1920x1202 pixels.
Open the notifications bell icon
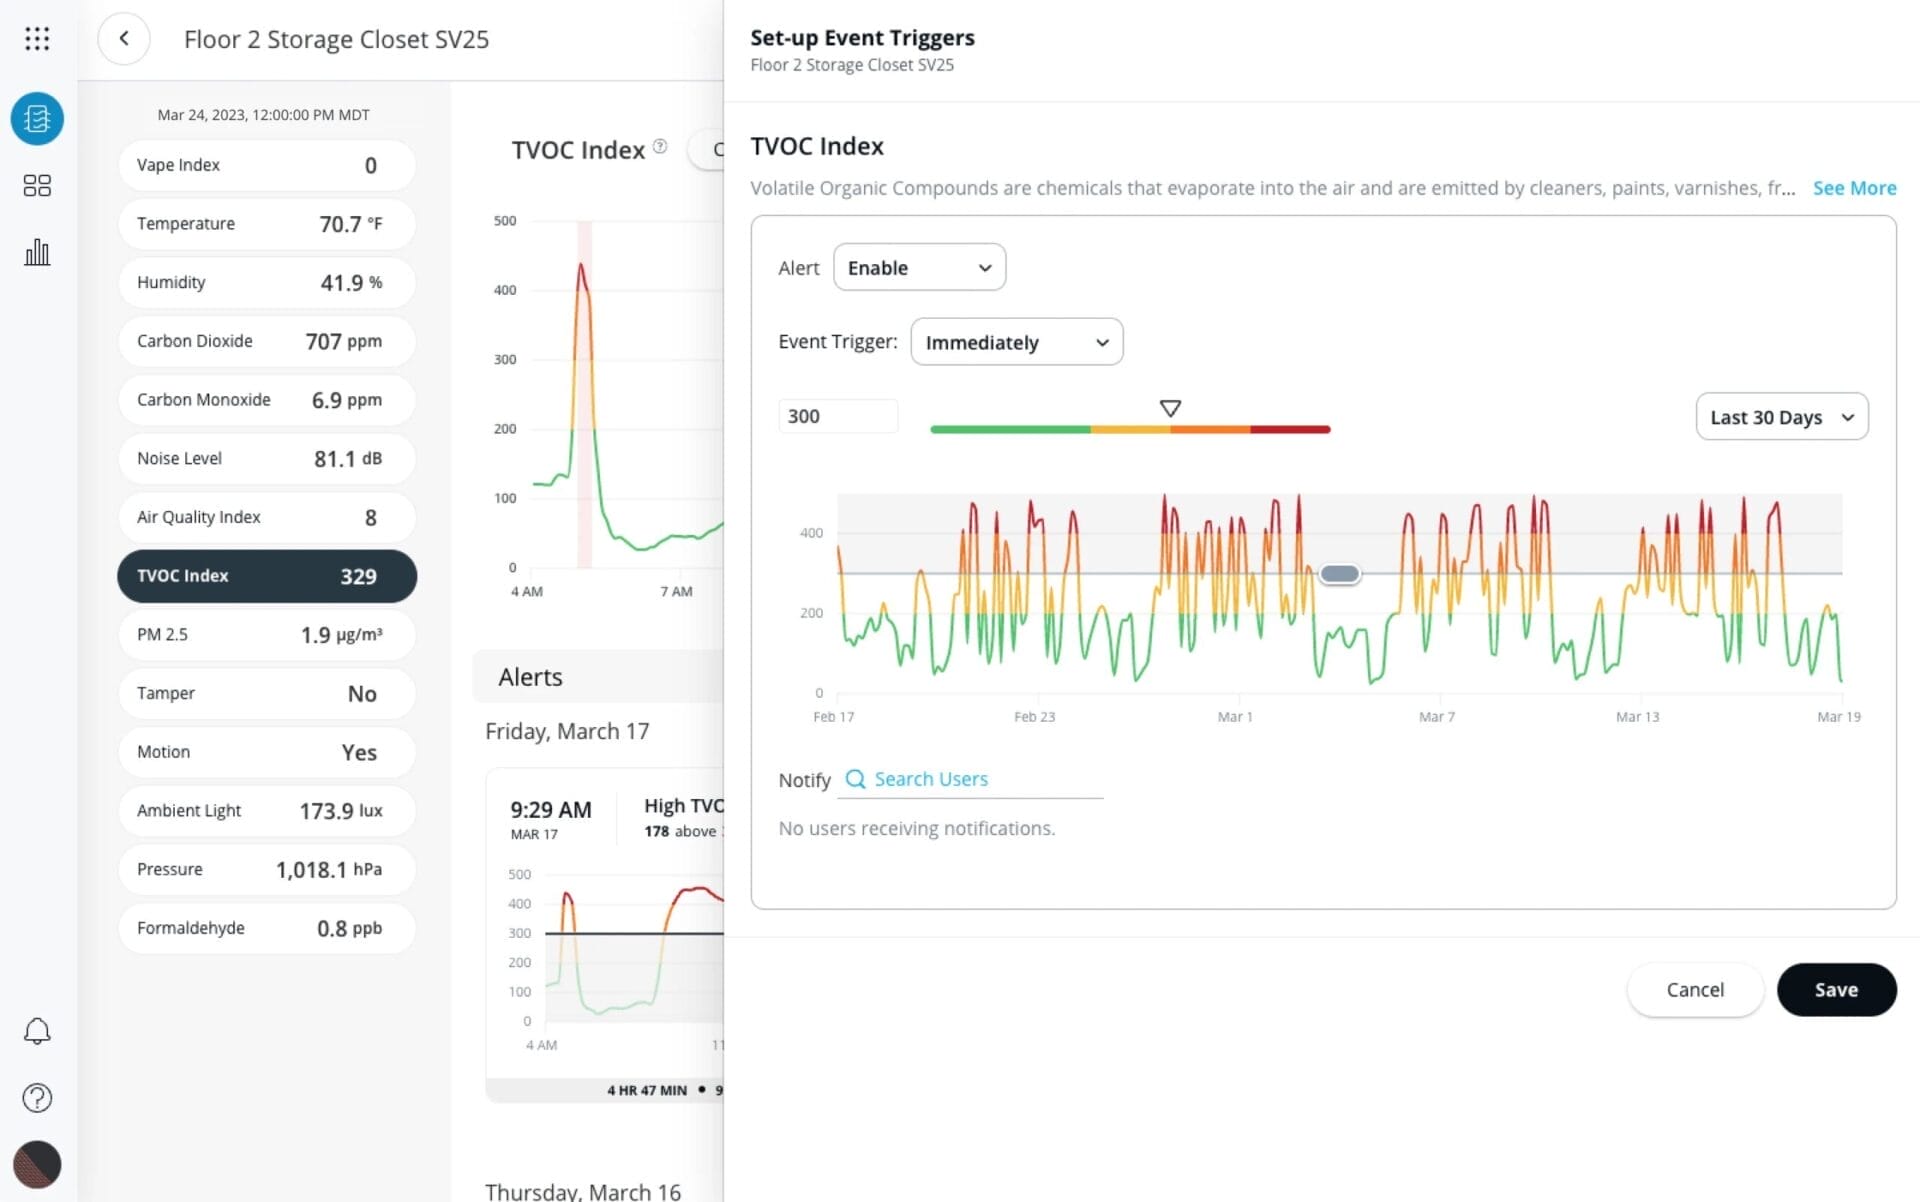37,1031
